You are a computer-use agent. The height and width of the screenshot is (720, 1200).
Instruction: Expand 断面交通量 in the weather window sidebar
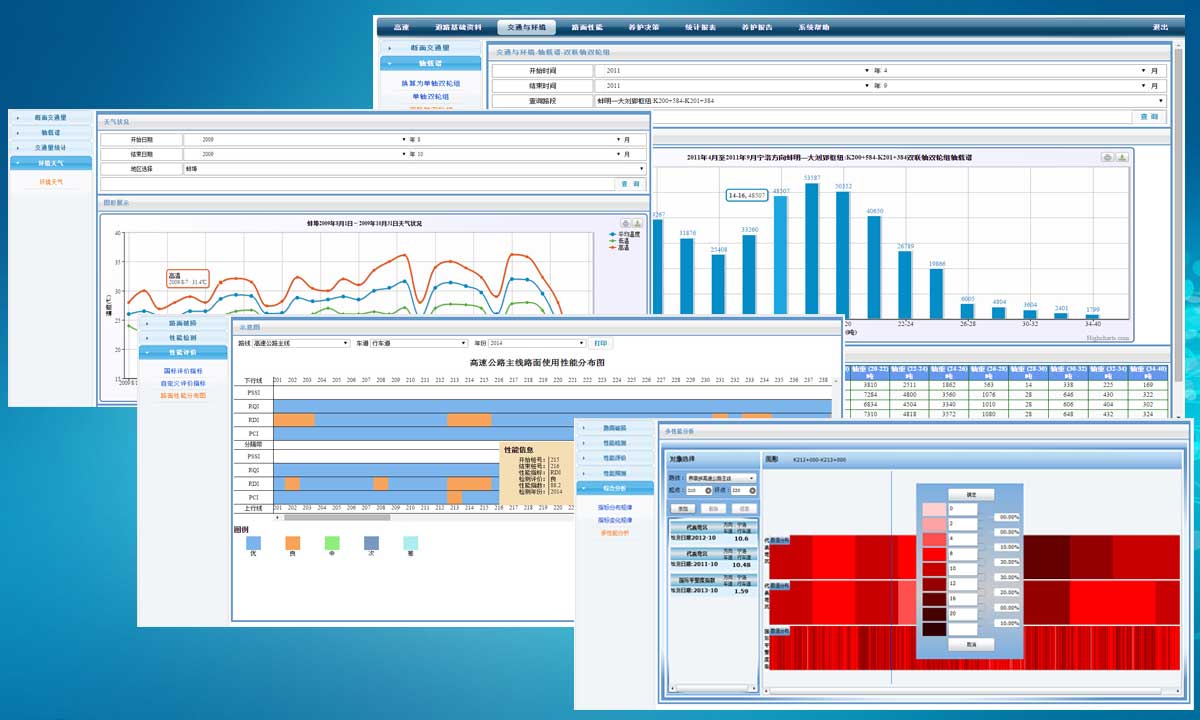[51, 118]
